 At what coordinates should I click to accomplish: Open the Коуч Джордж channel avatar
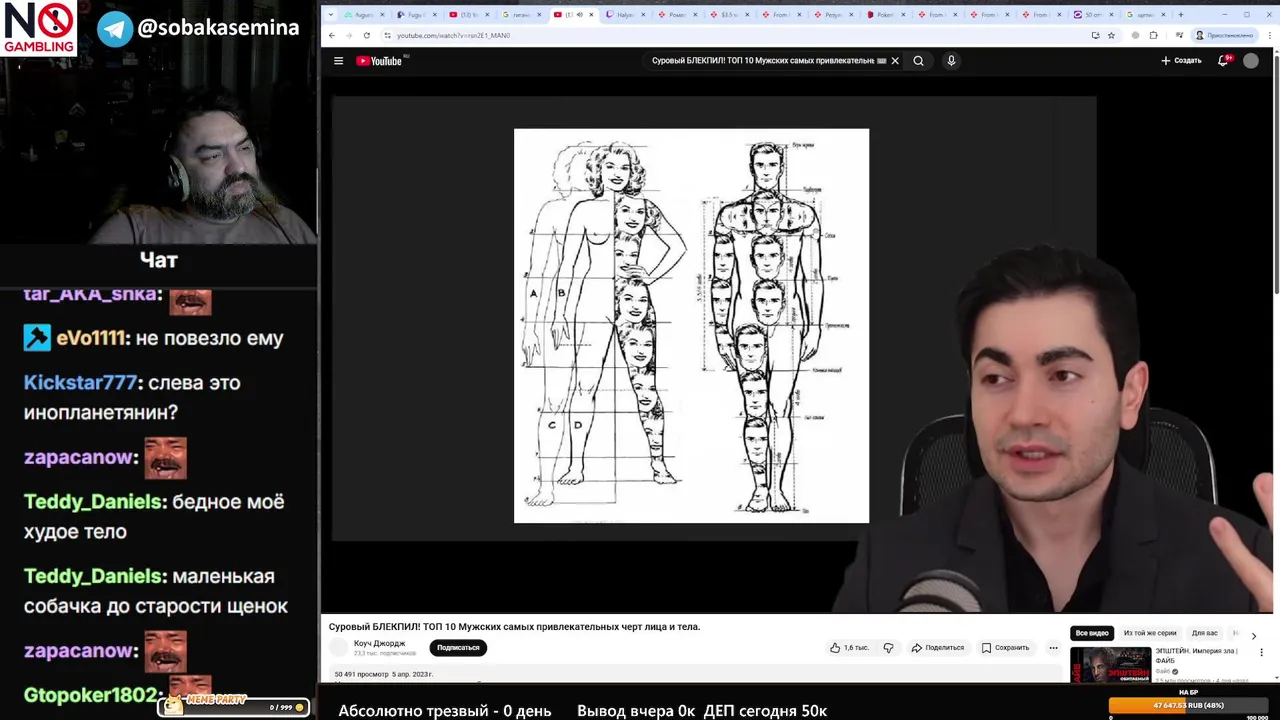click(339, 648)
